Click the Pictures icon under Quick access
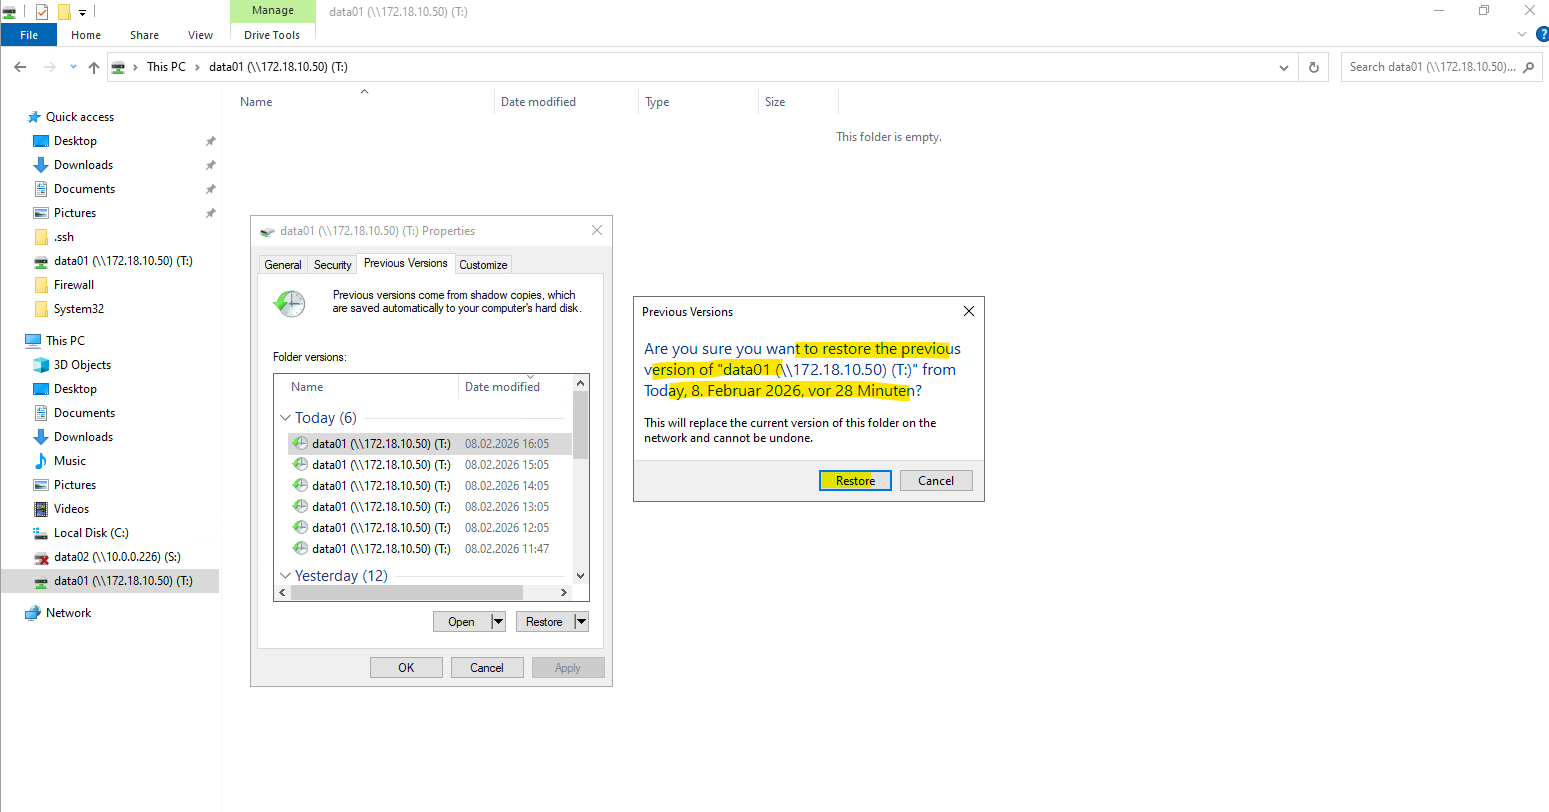 click(x=41, y=213)
